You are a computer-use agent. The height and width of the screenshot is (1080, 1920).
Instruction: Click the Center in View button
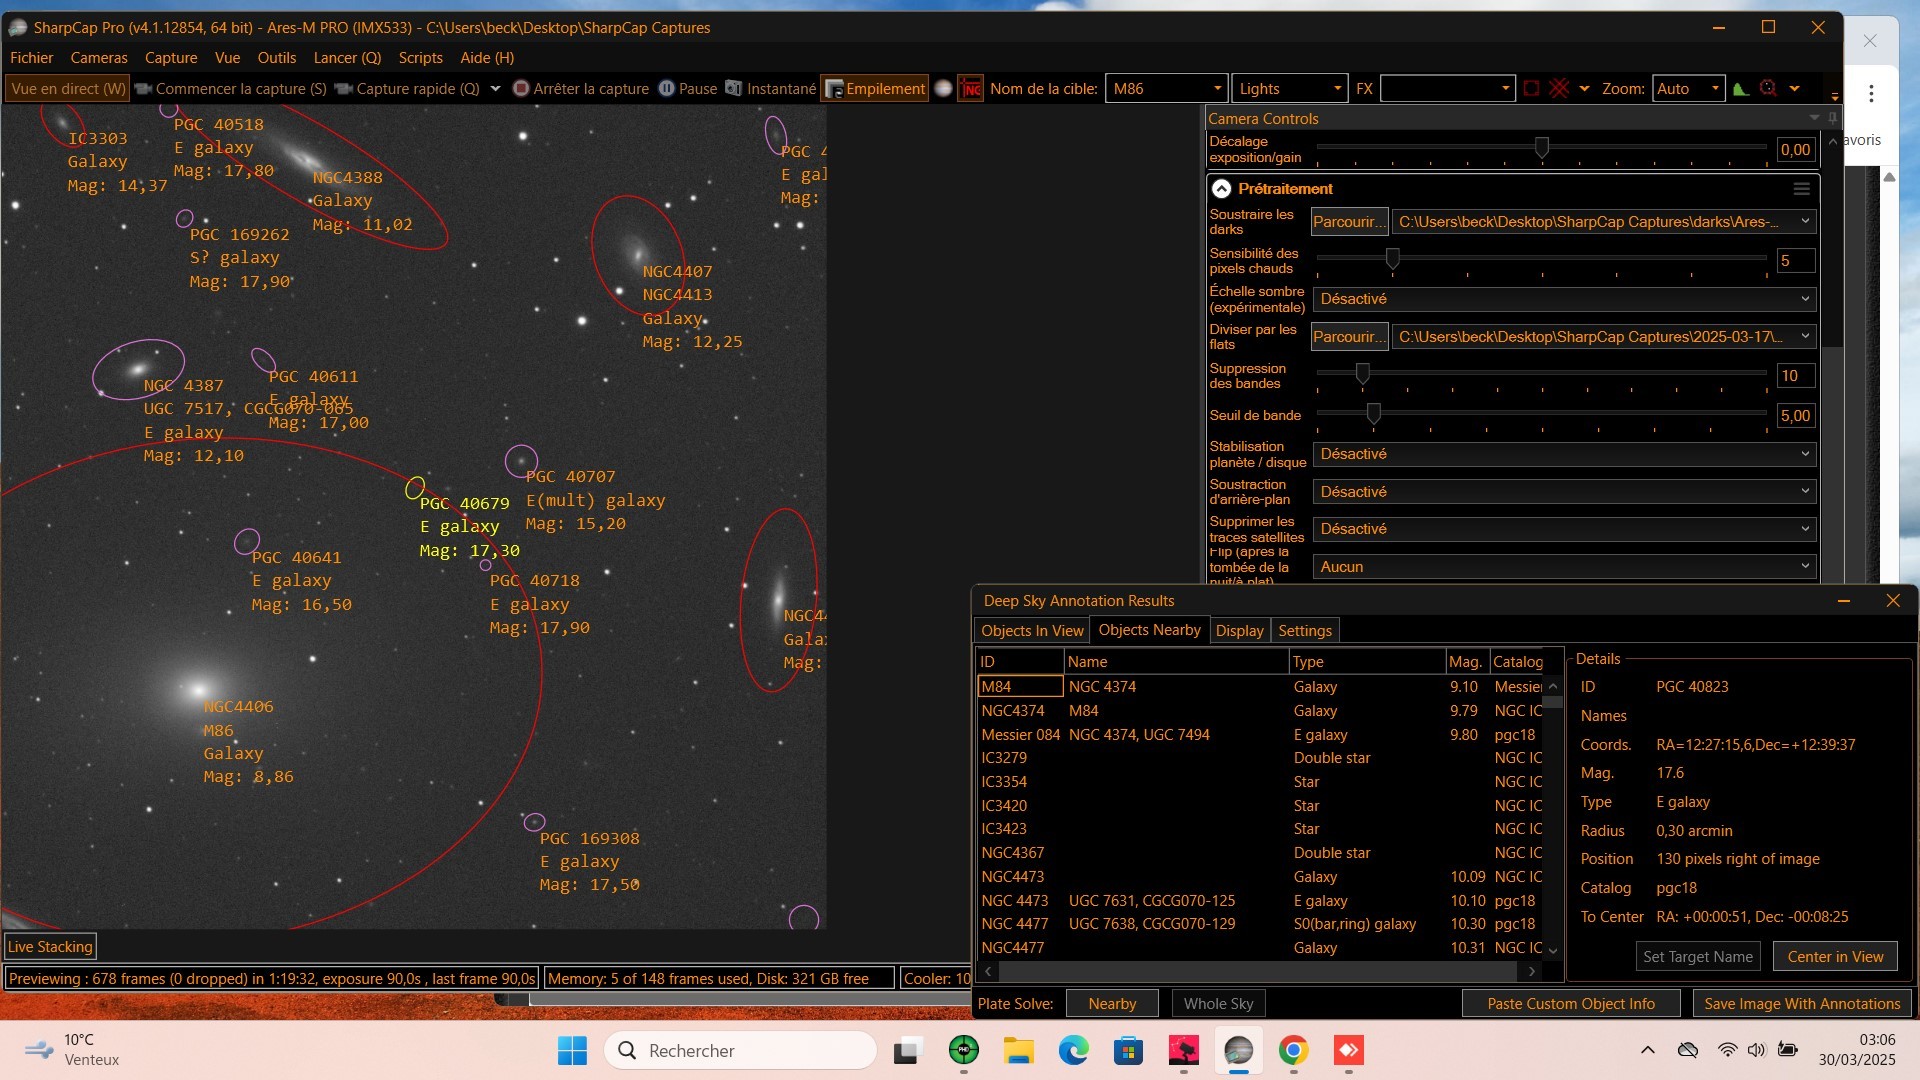pos(1835,957)
